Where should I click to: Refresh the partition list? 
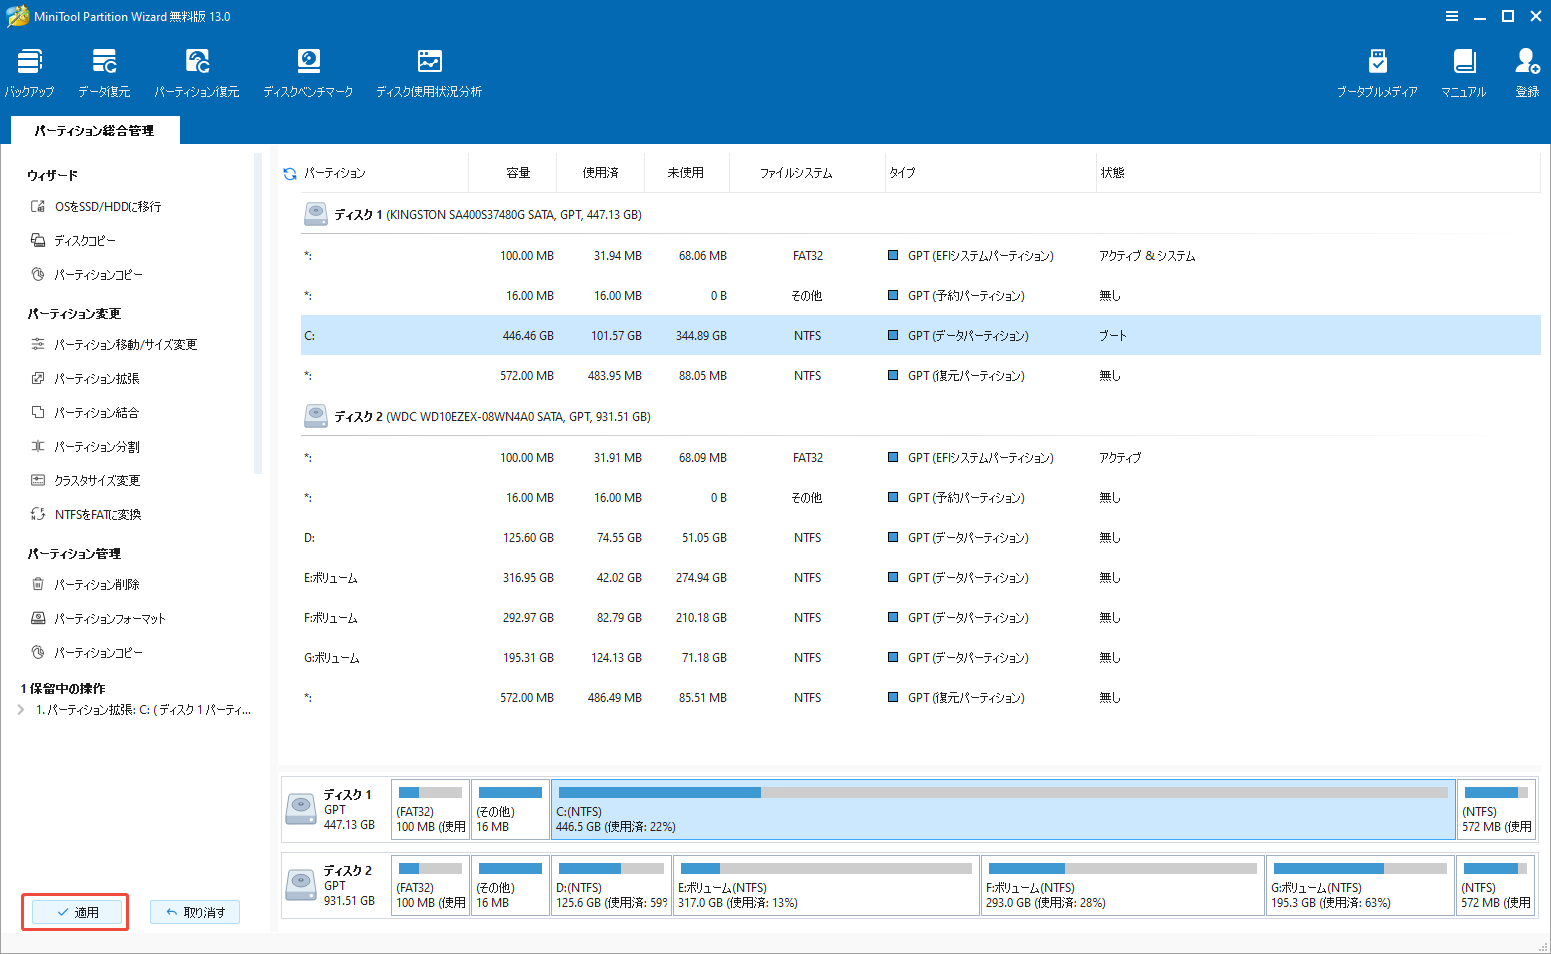point(289,171)
